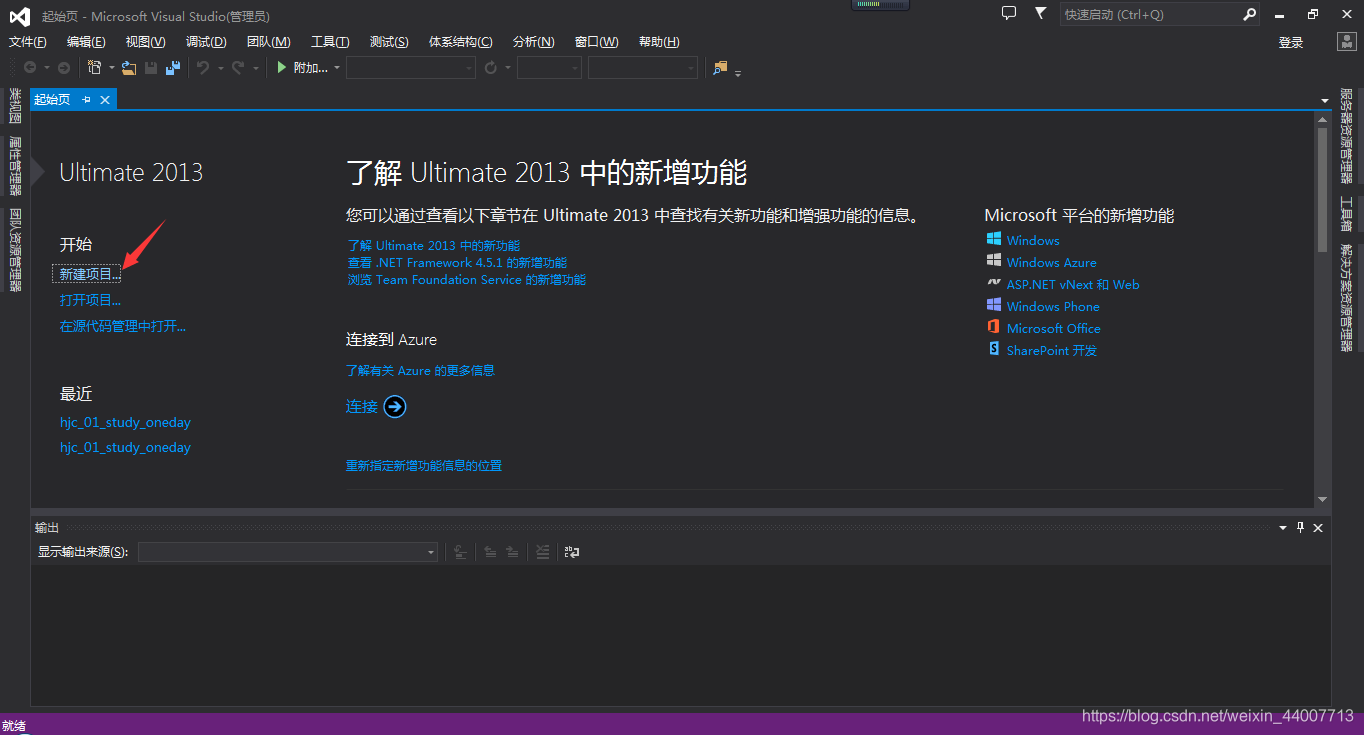Click 在源代码管理中打开... link
This screenshot has width=1364, height=735.
click(123, 326)
